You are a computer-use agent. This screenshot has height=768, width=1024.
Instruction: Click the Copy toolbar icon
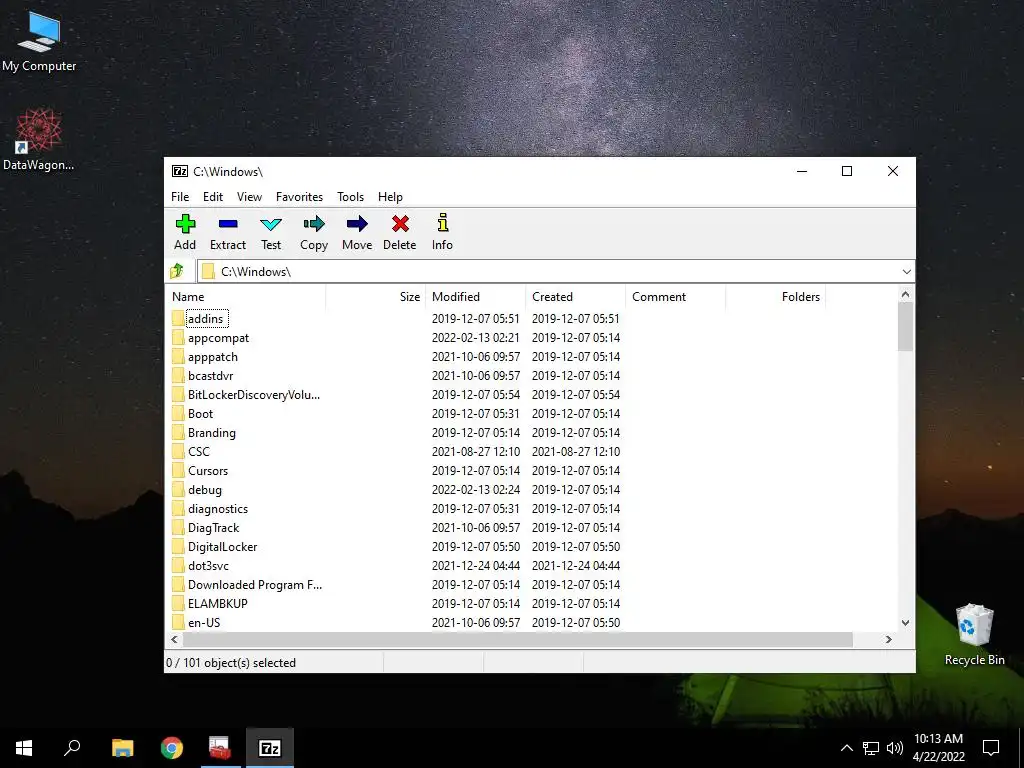314,224
